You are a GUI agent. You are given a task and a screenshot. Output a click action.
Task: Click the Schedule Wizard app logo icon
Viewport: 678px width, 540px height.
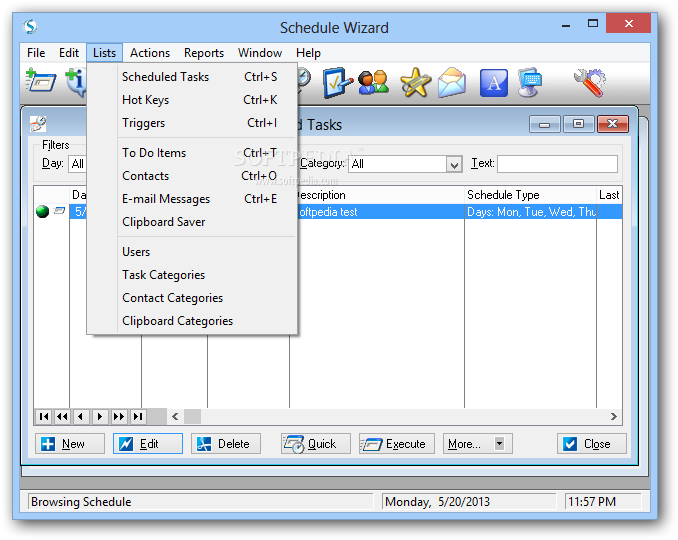[30, 27]
